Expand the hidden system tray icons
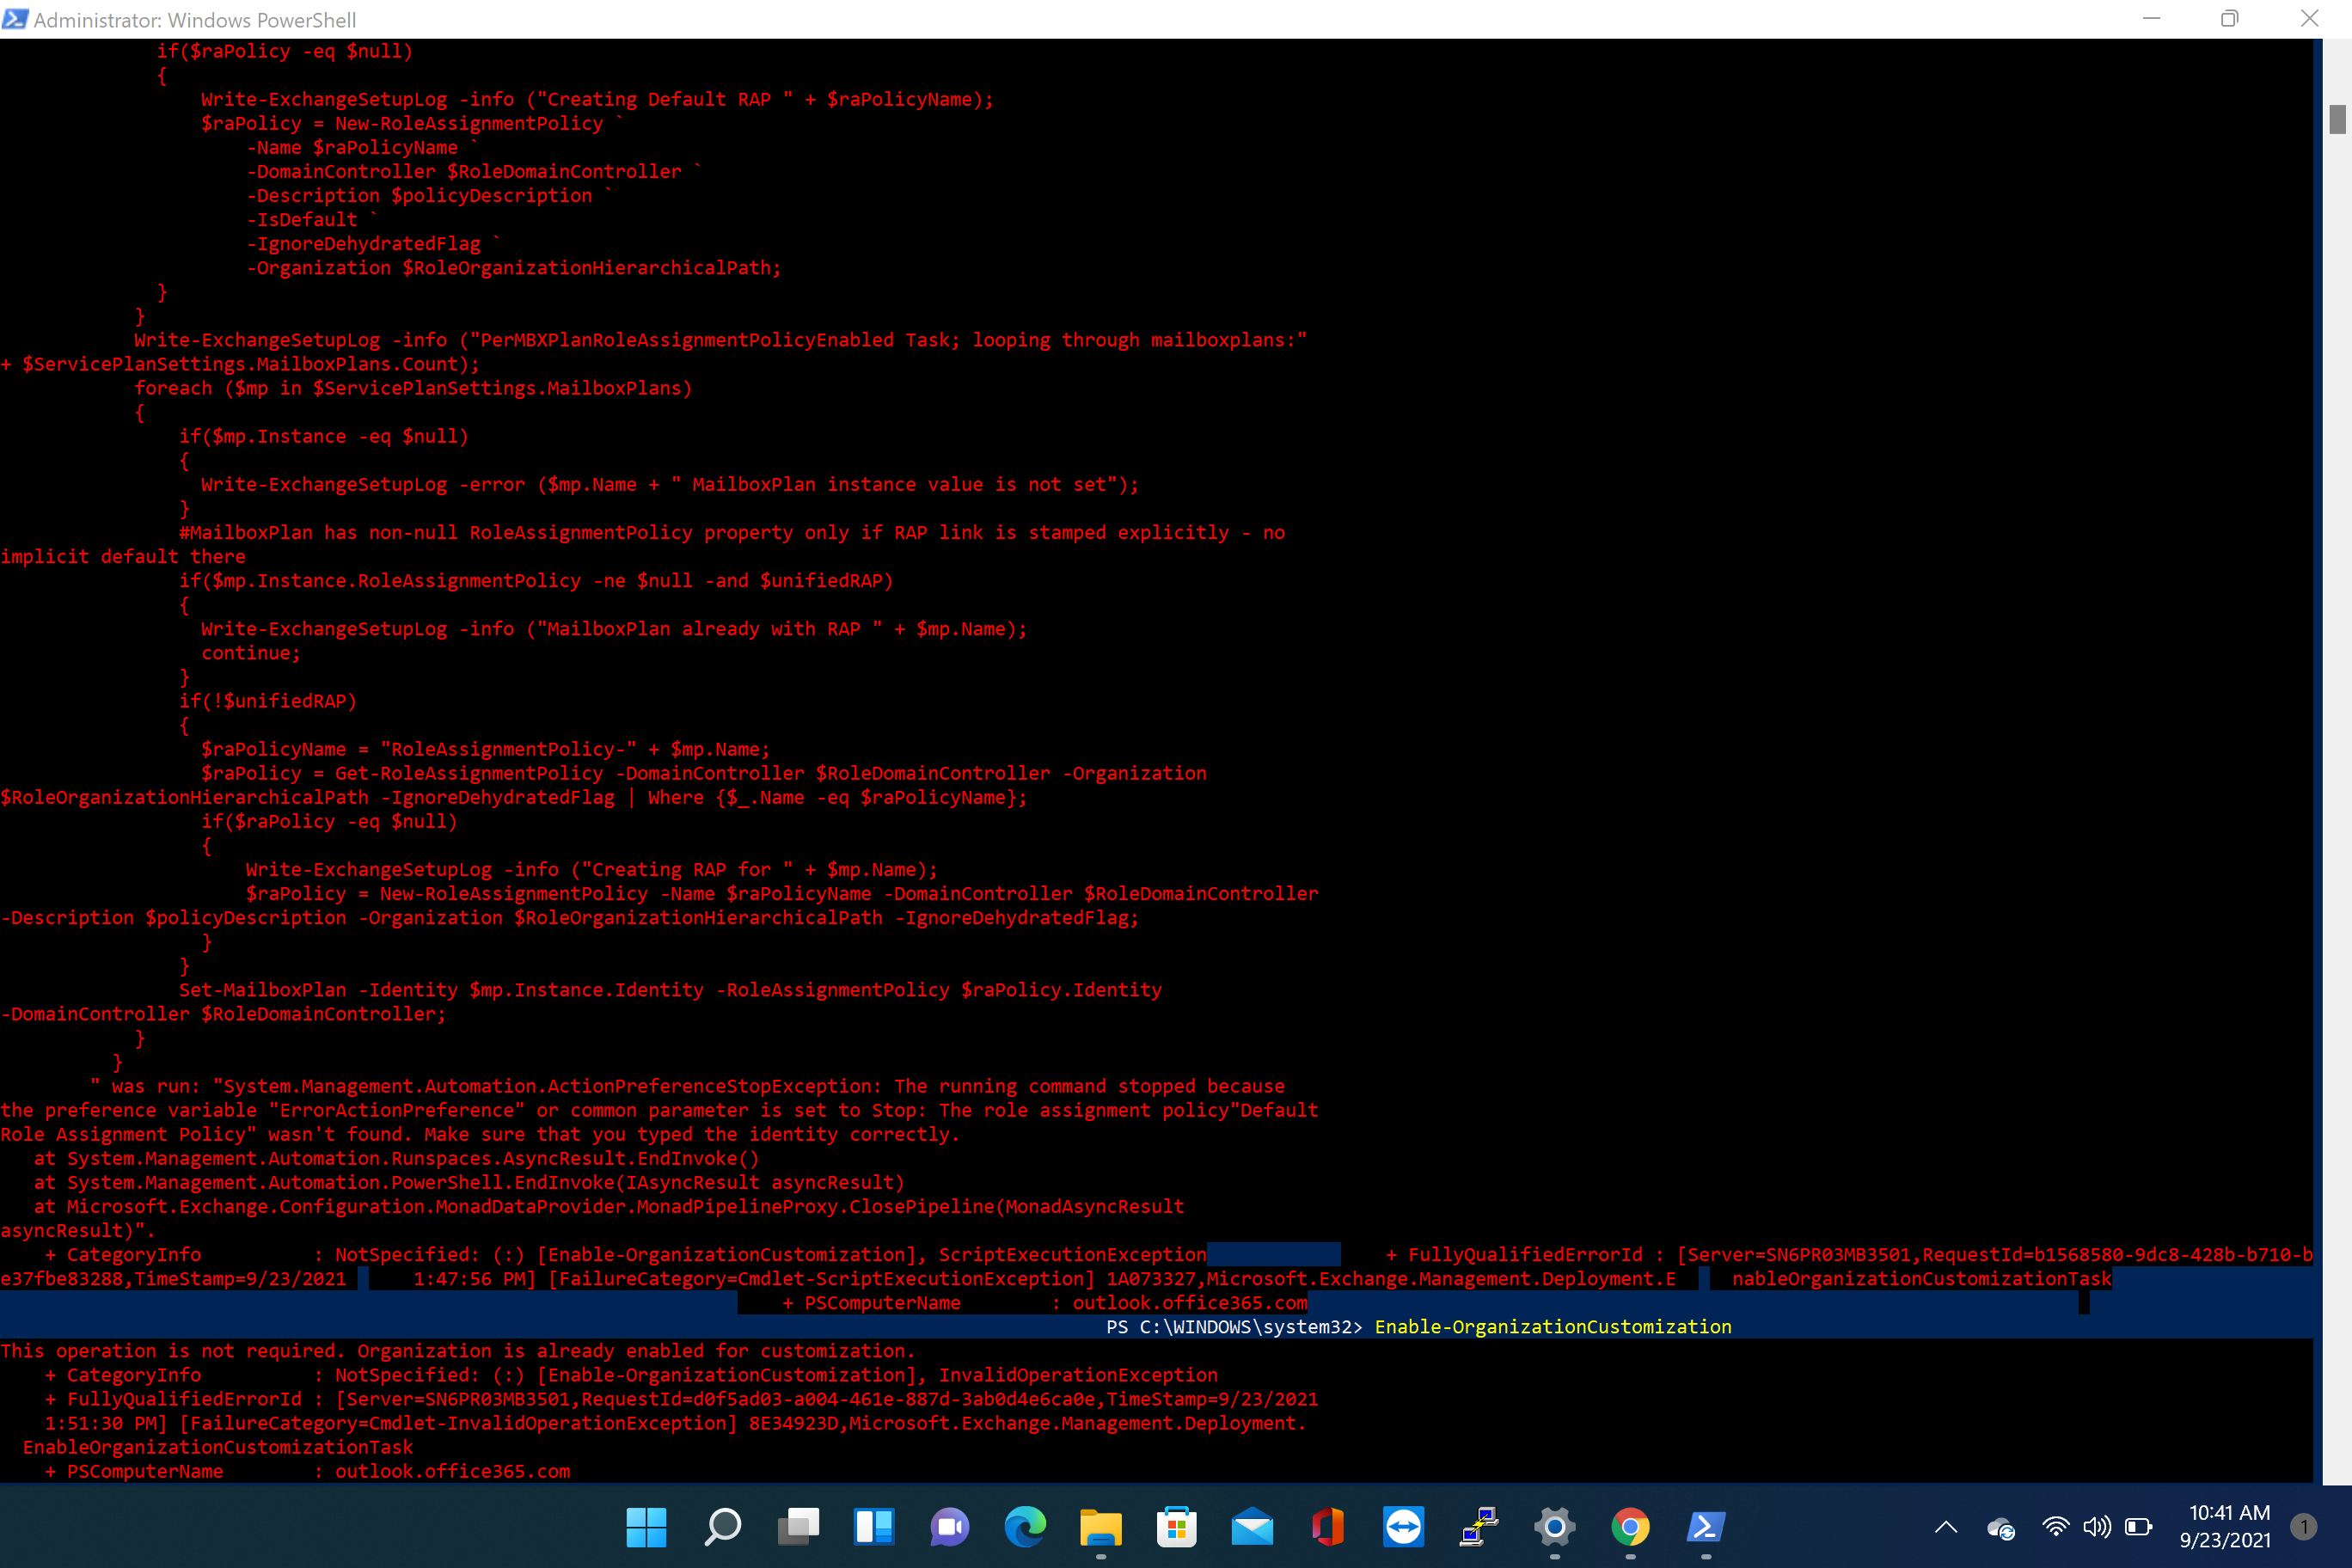Screen dimensions: 2352x1568 point(1945,1528)
